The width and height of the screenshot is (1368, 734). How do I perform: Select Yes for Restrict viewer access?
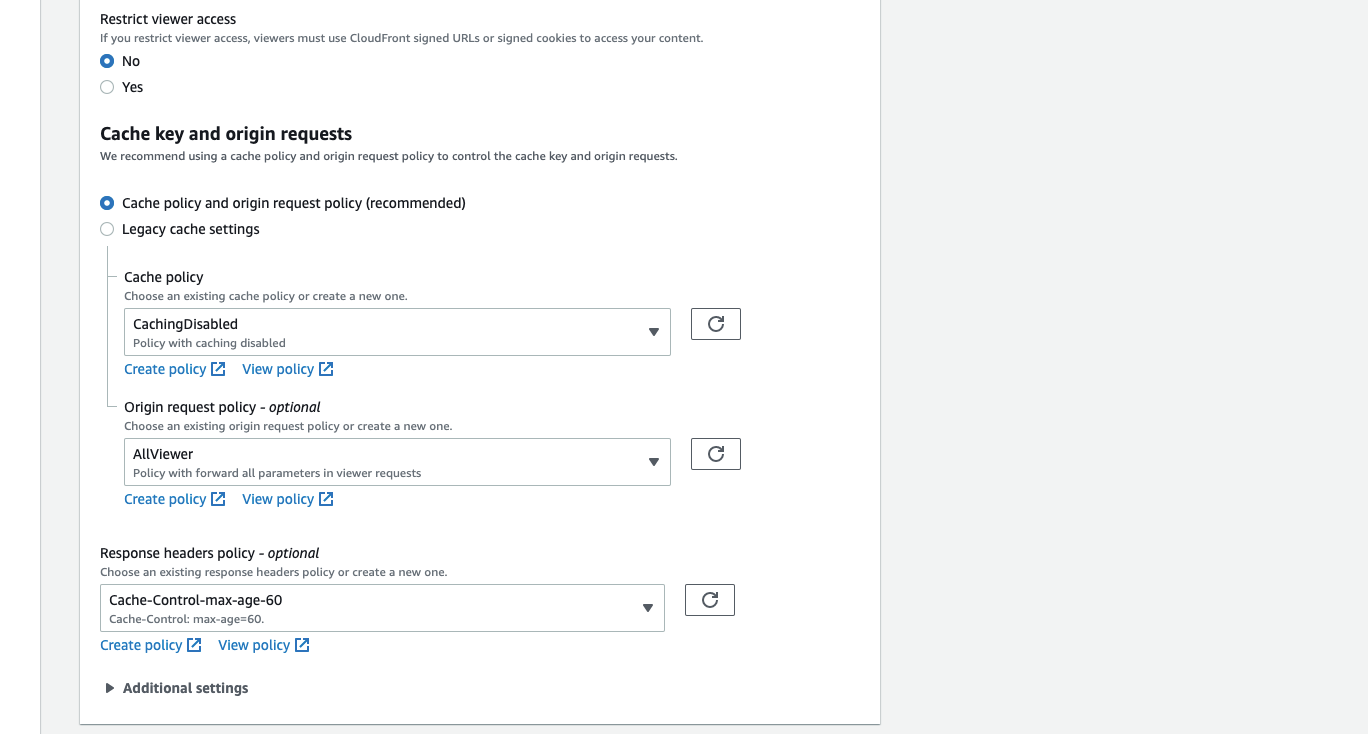click(107, 87)
